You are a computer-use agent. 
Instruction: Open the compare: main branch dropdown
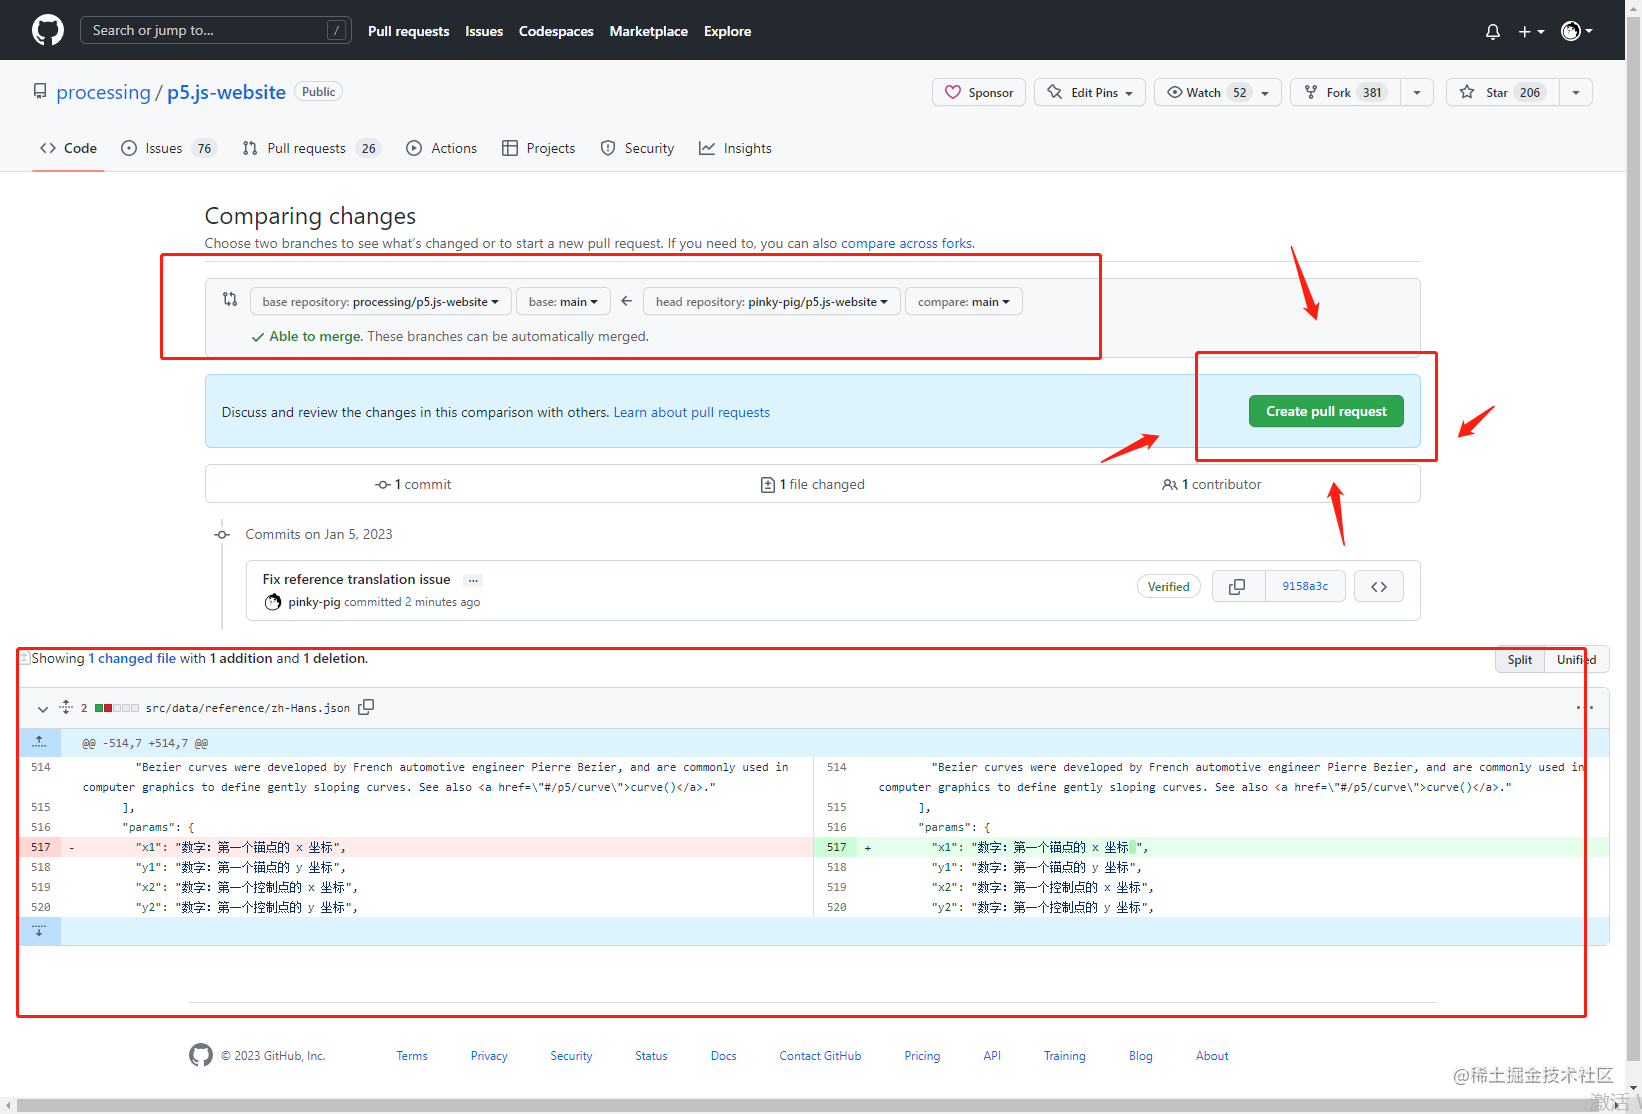point(963,301)
